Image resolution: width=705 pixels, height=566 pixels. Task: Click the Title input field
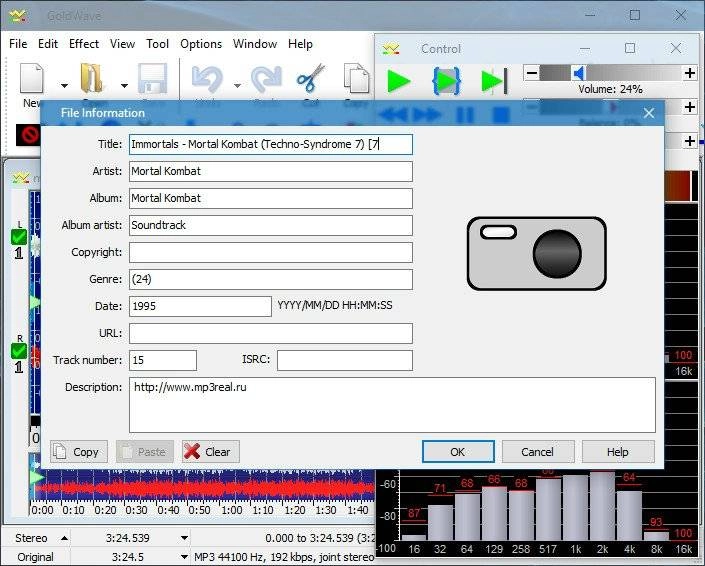click(271, 144)
